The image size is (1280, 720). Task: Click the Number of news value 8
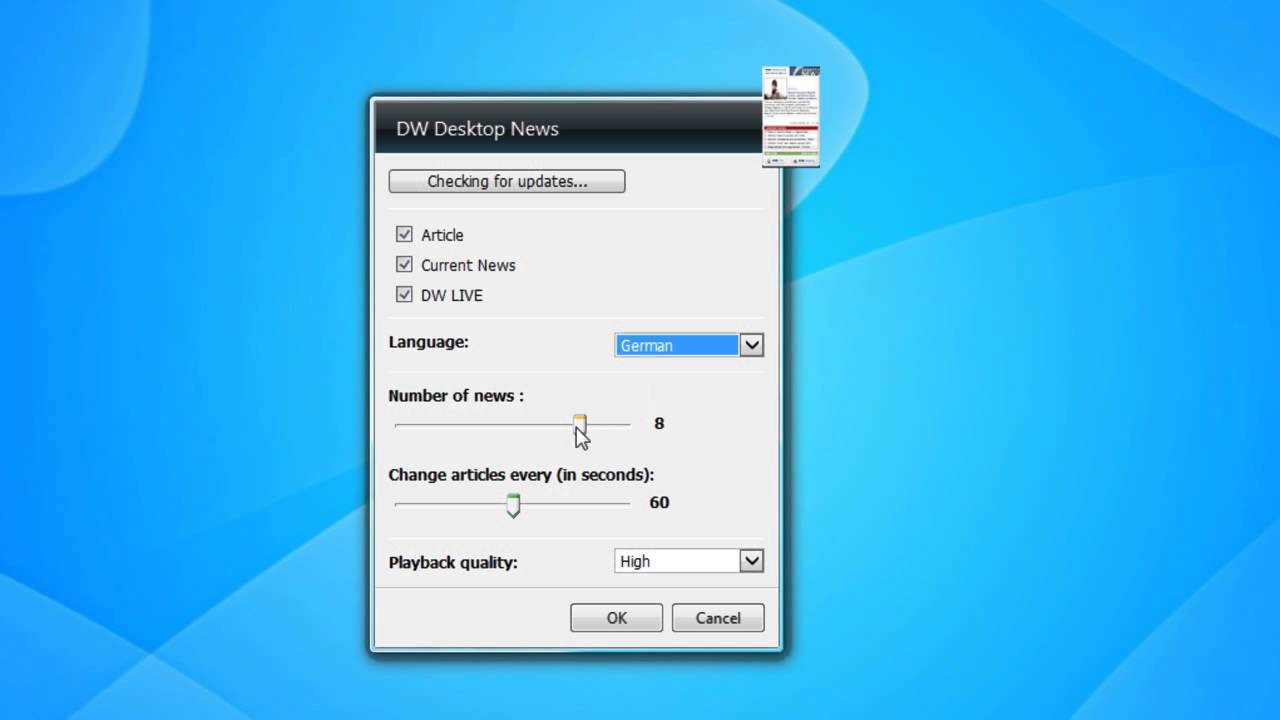click(x=659, y=423)
